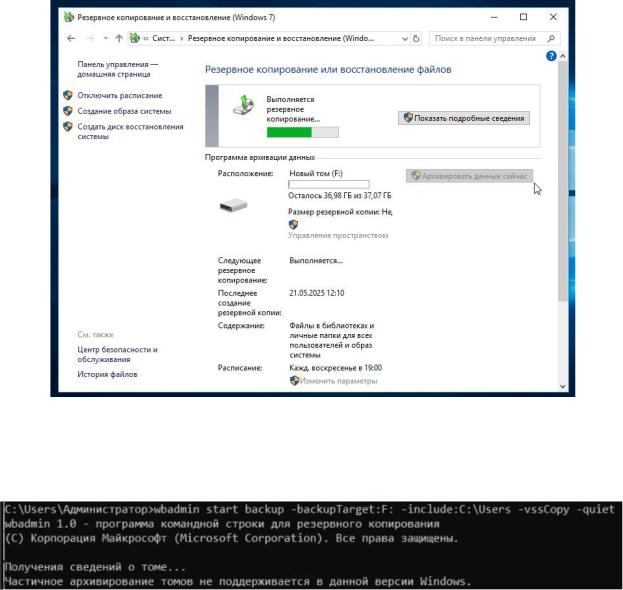This screenshot has width=623, height=590.
Task: Go up one level with the up arrow
Action: point(119,39)
